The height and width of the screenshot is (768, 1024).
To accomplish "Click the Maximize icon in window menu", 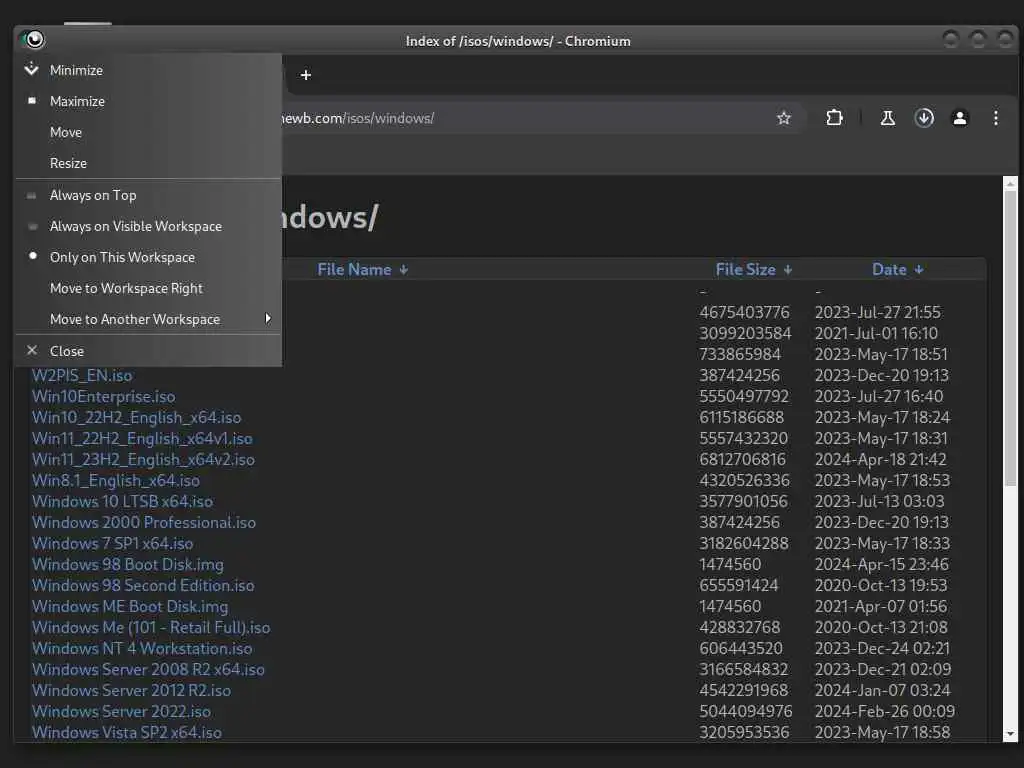I will click(x=31, y=101).
